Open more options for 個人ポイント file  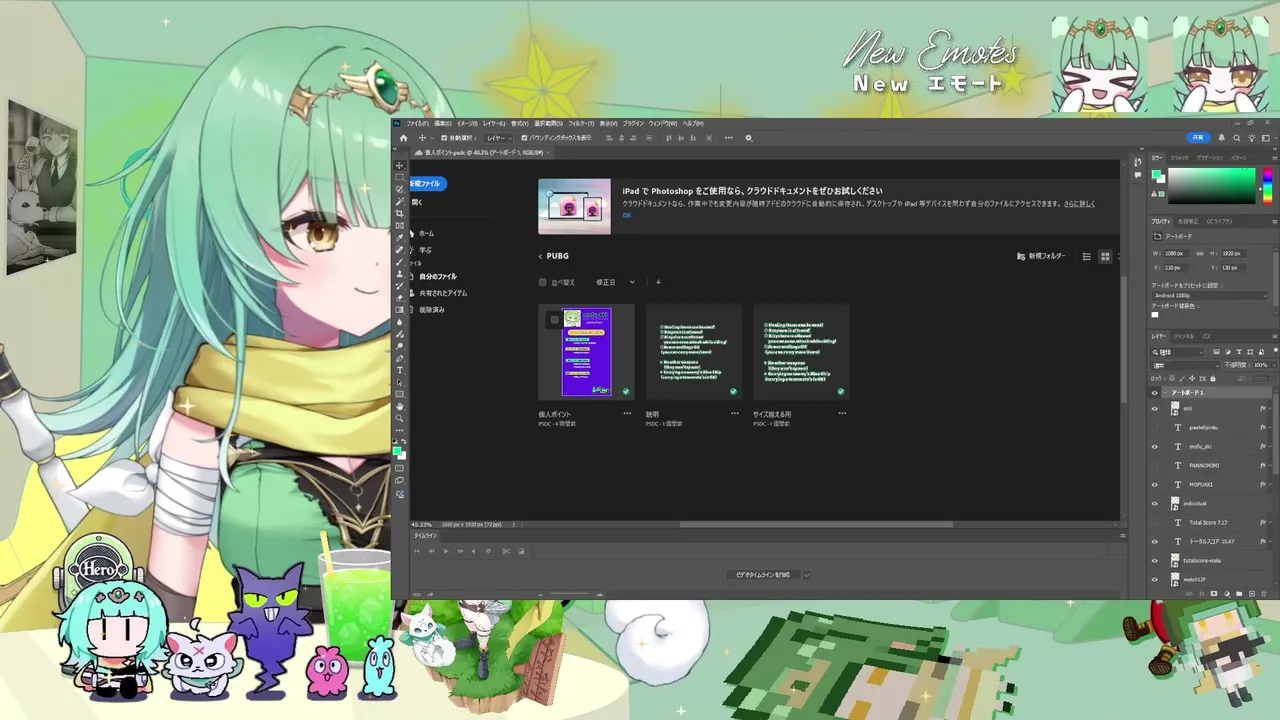[x=627, y=413]
